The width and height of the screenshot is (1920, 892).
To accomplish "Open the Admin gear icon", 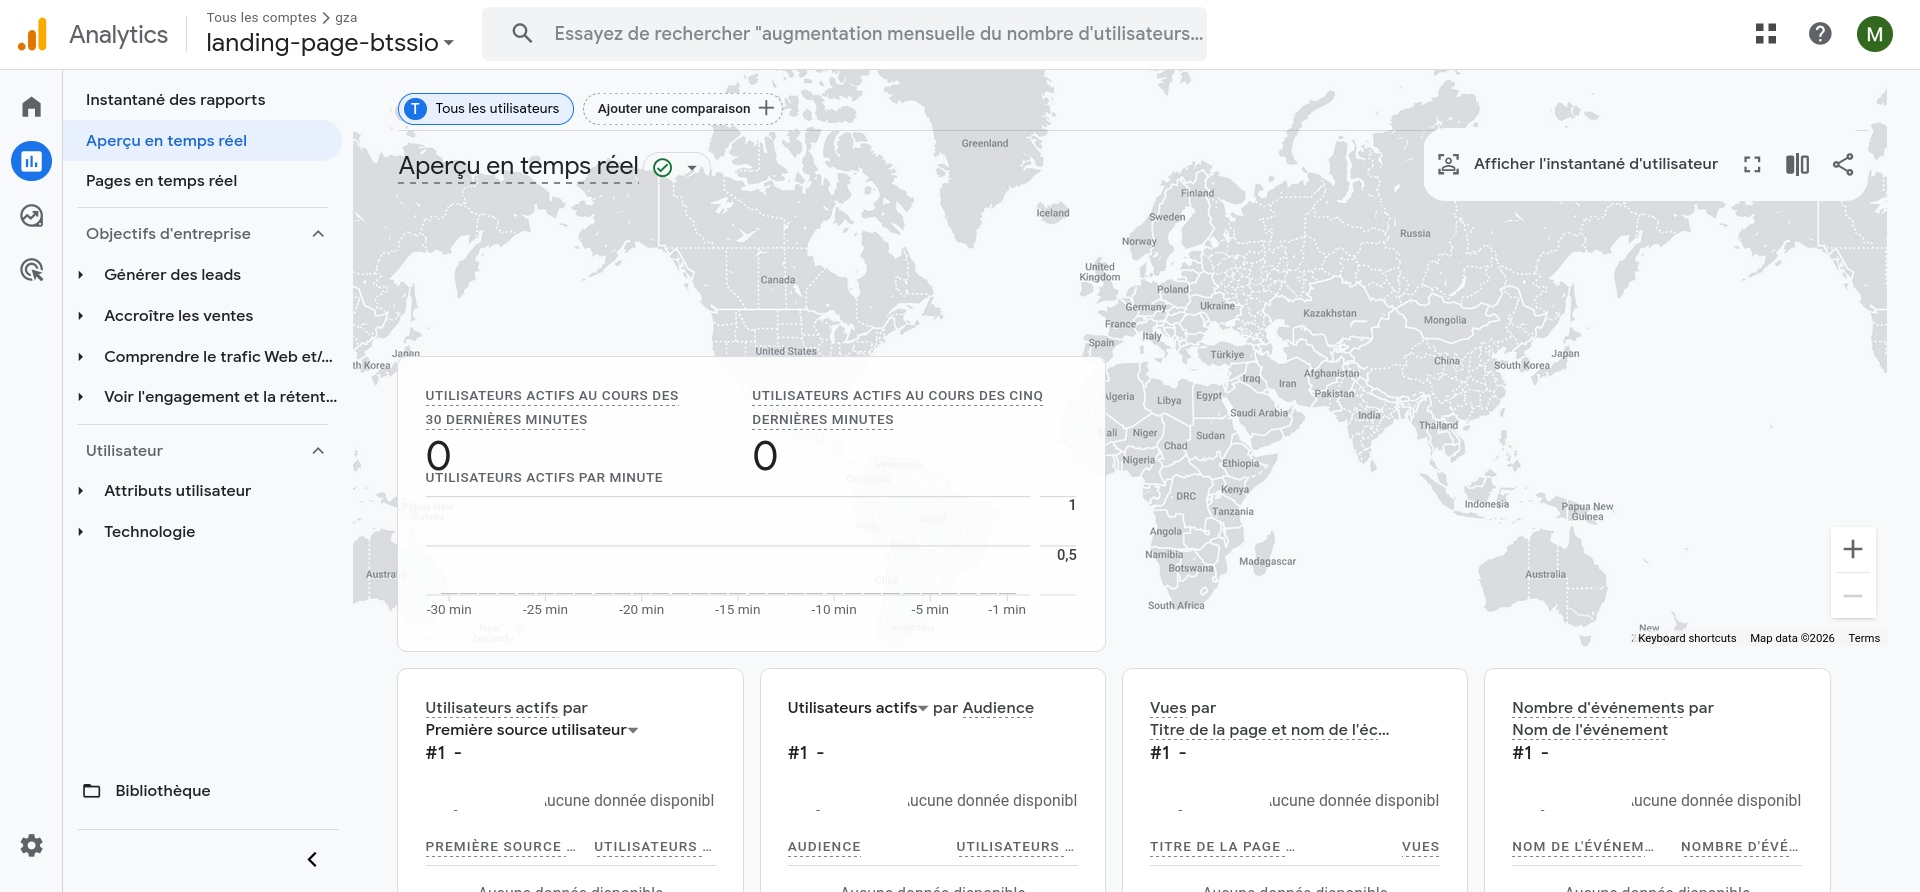I will click(x=32, y=845).
